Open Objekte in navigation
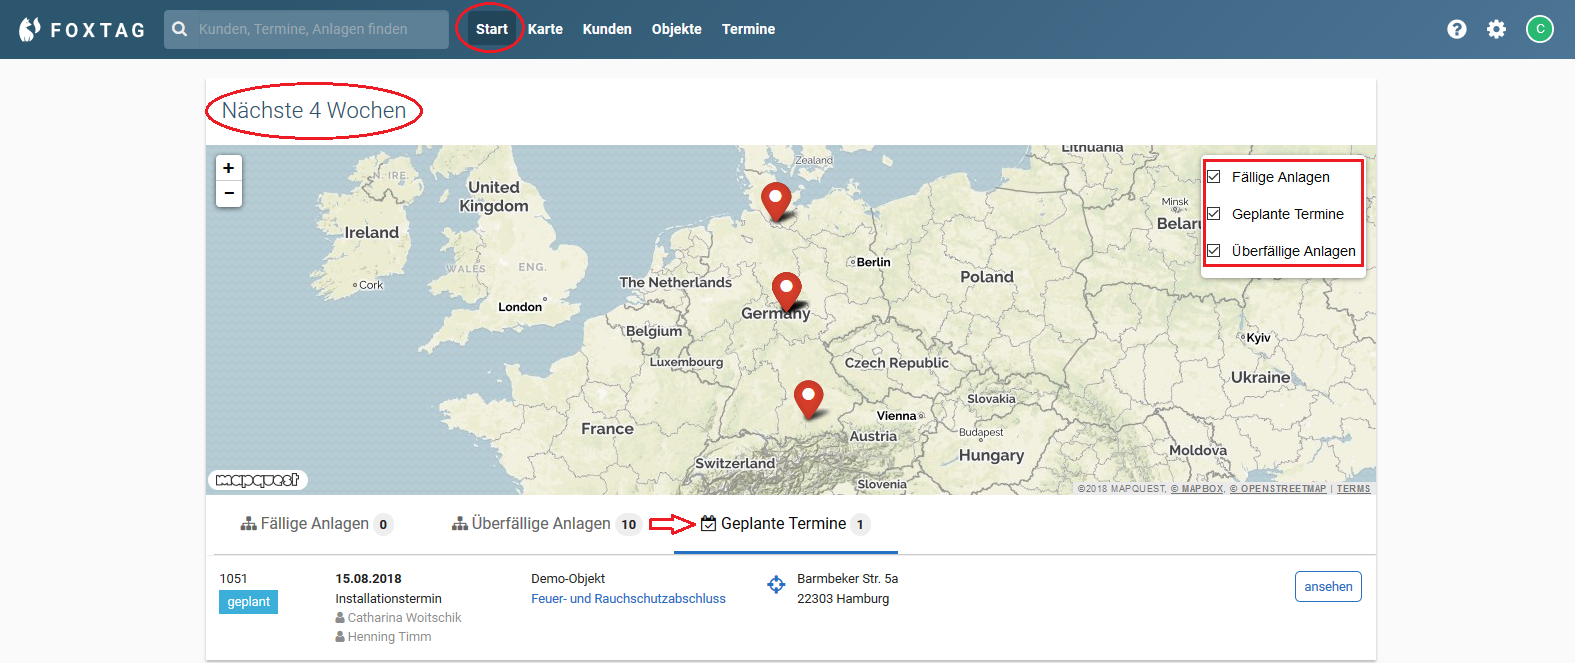Screen dimensions: 1575x663 pyautogui.click(x=677, y=29)
